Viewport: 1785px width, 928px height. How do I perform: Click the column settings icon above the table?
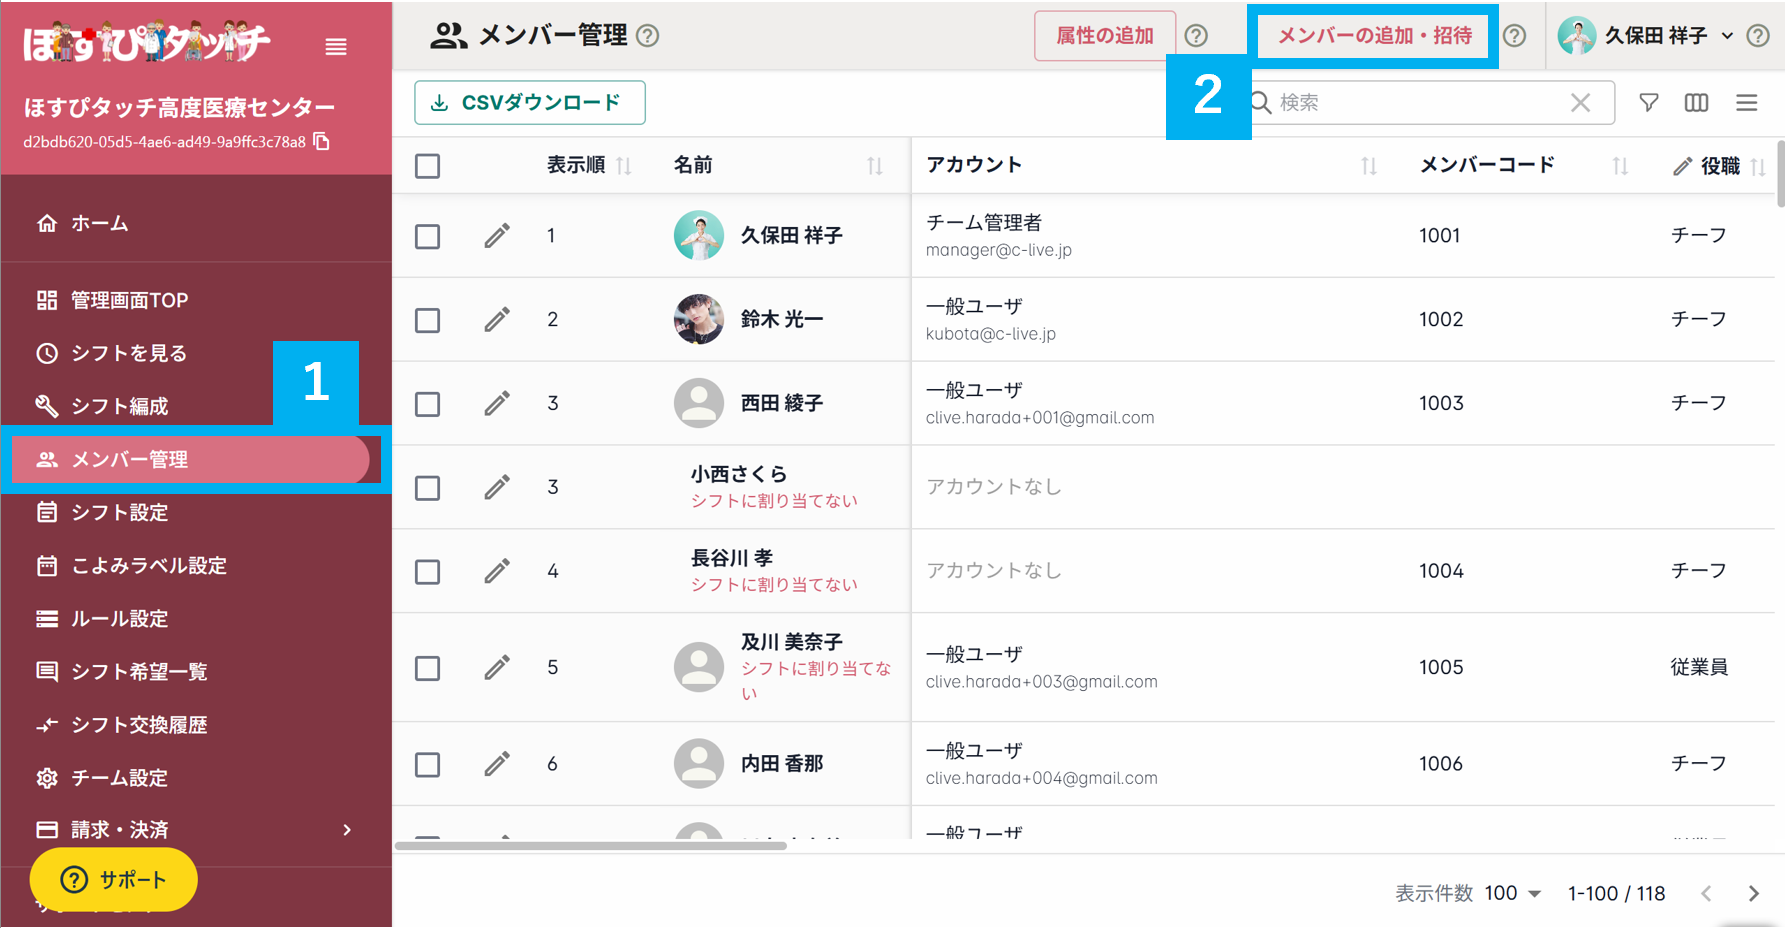pyautogui.click(x=1696, y=102)
